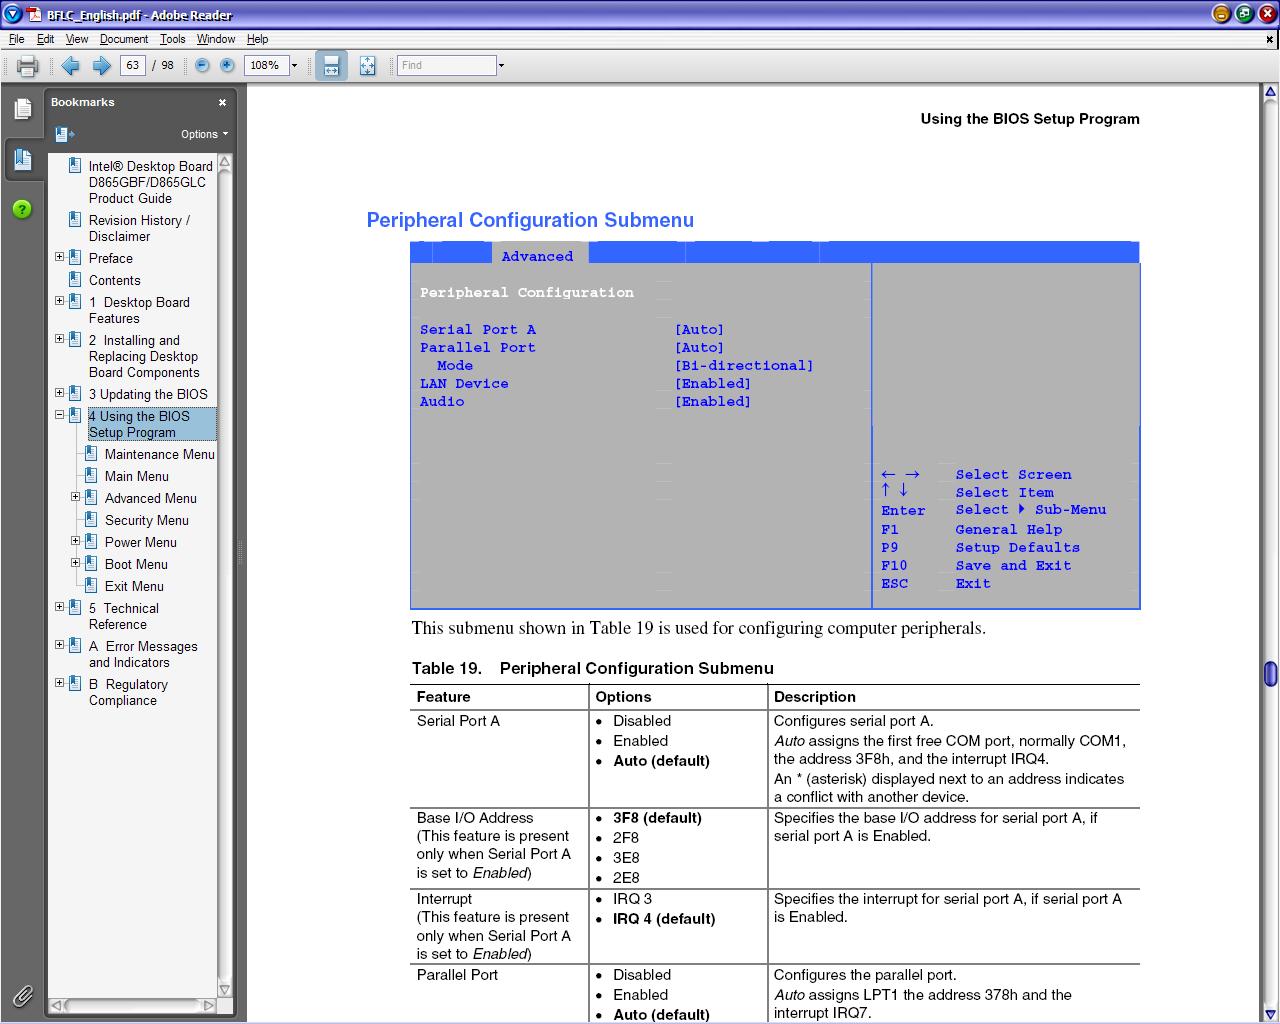This screenshot has width=1280, height=1024.
Task: Open the Find options dropdown arrow
Action: [501, 65]
